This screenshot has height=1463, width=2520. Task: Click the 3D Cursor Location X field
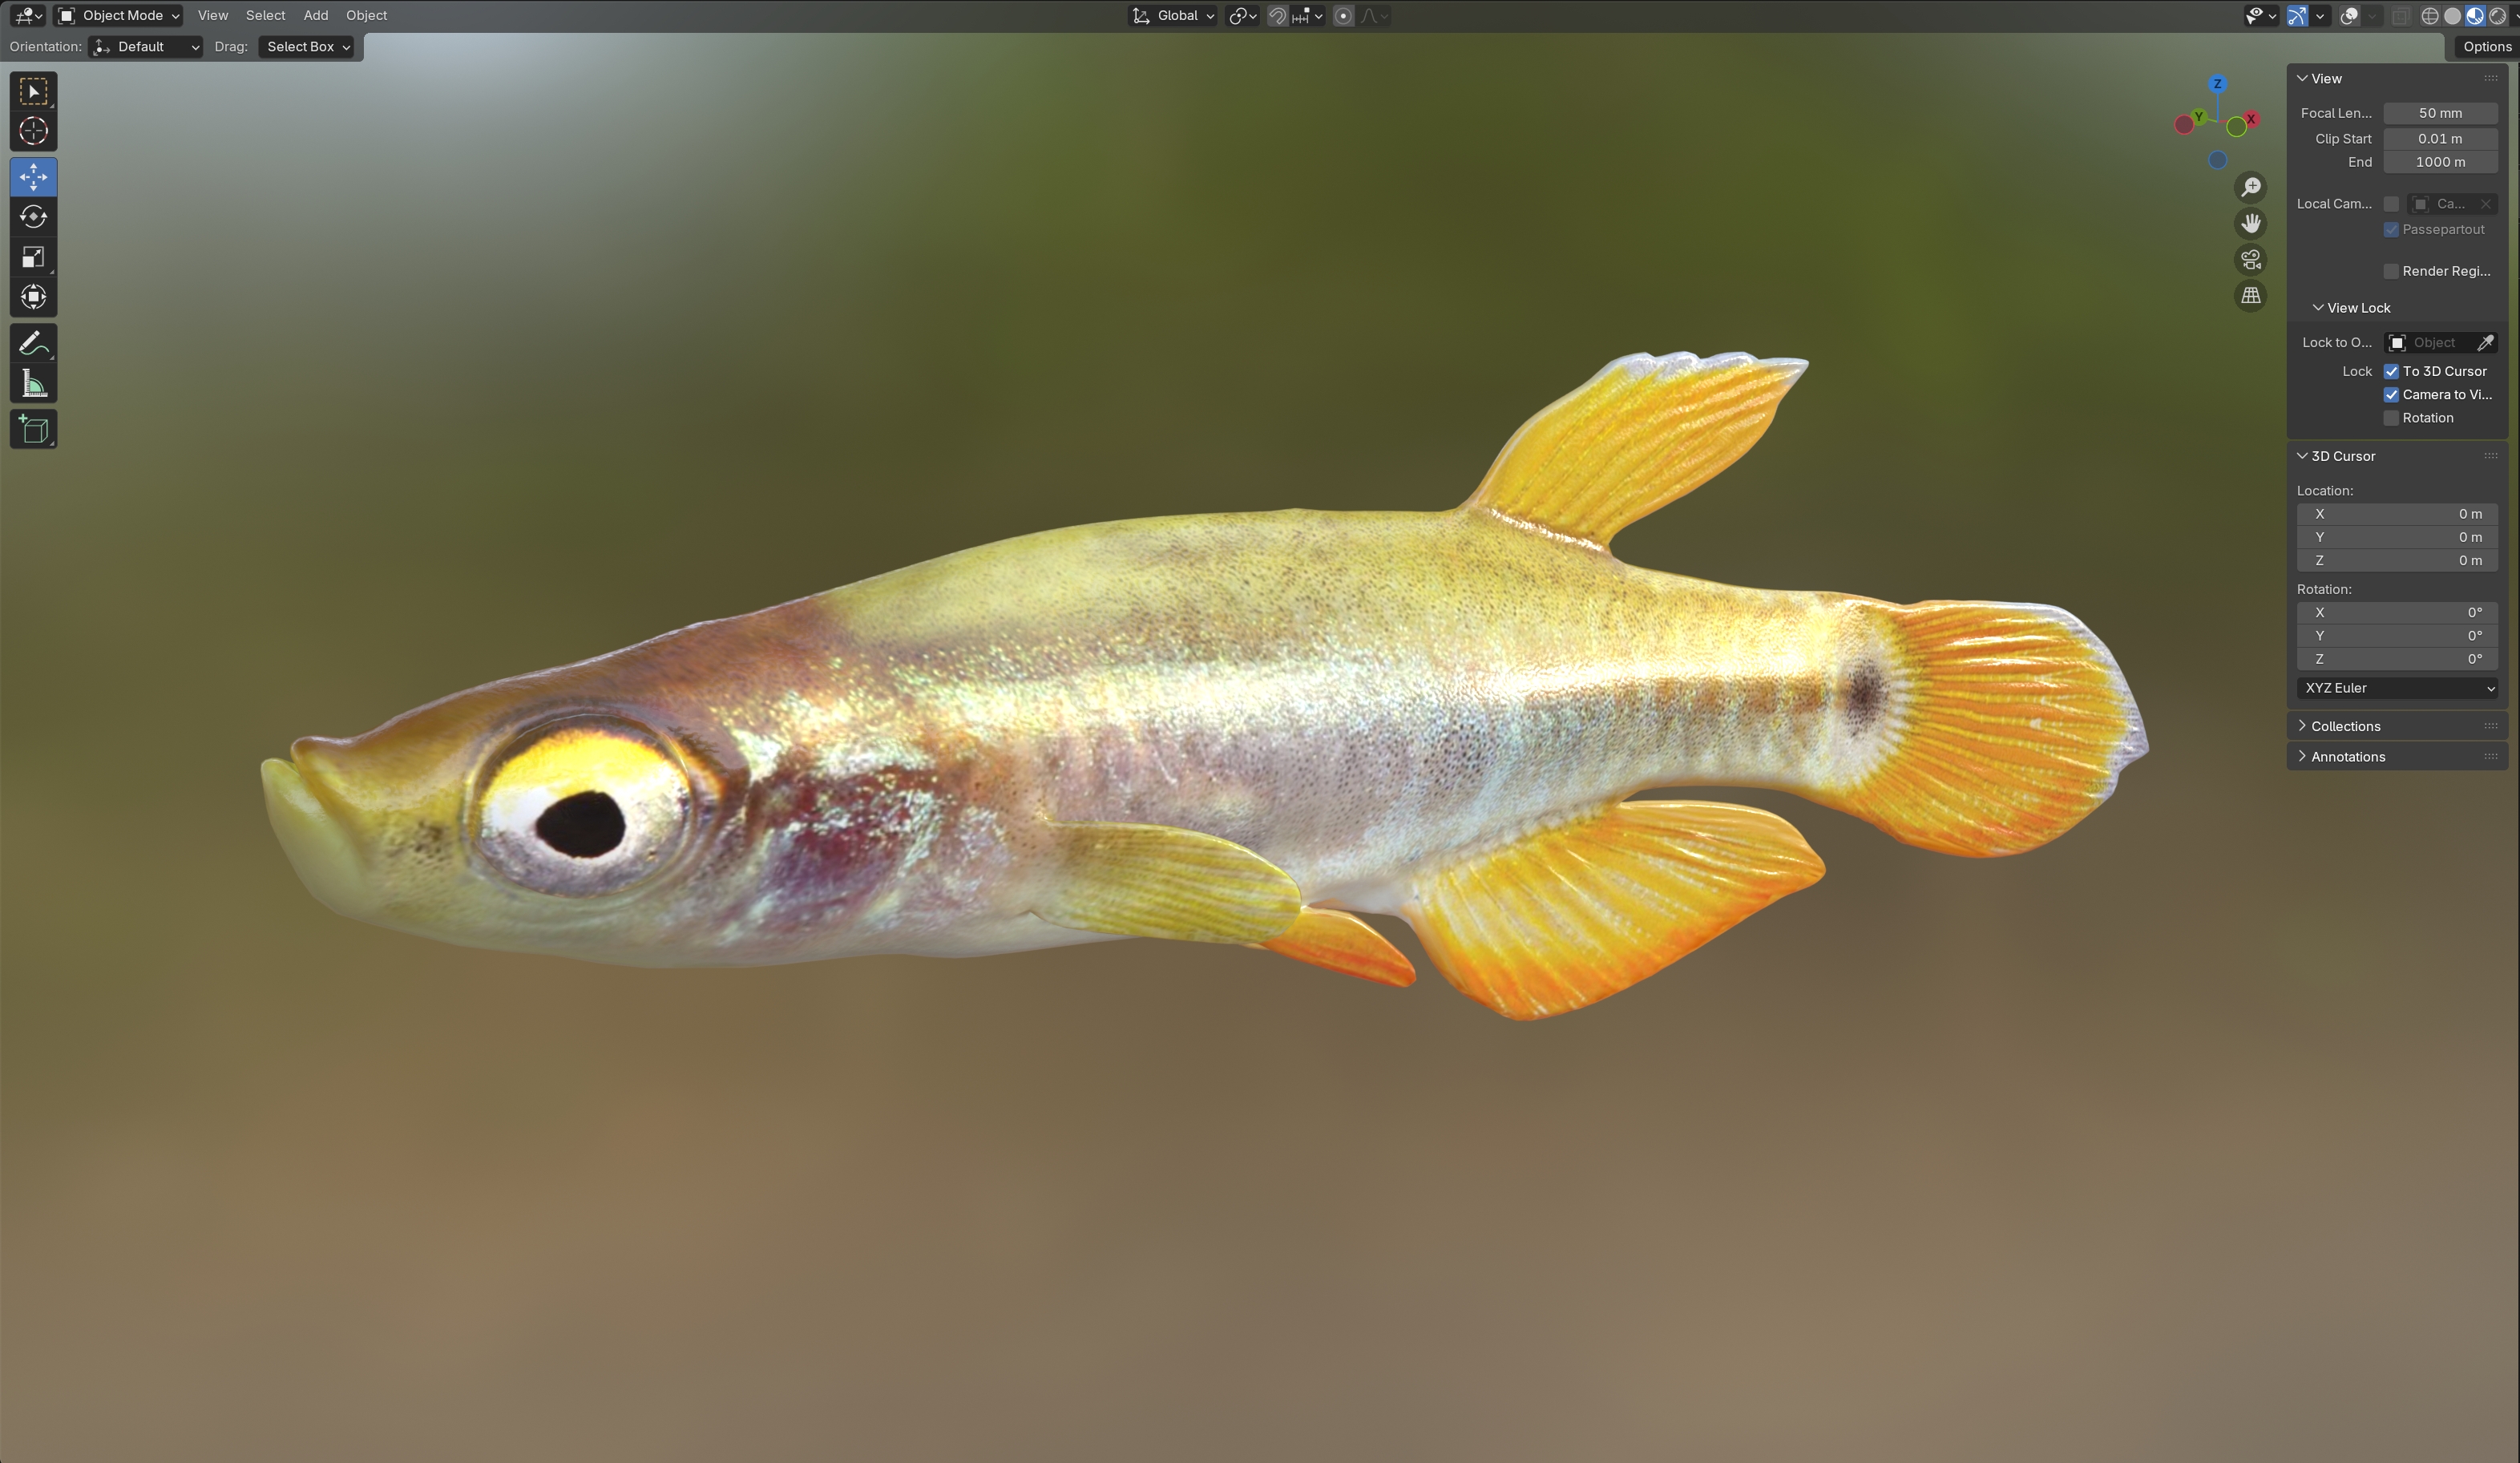pos(2397,514)
